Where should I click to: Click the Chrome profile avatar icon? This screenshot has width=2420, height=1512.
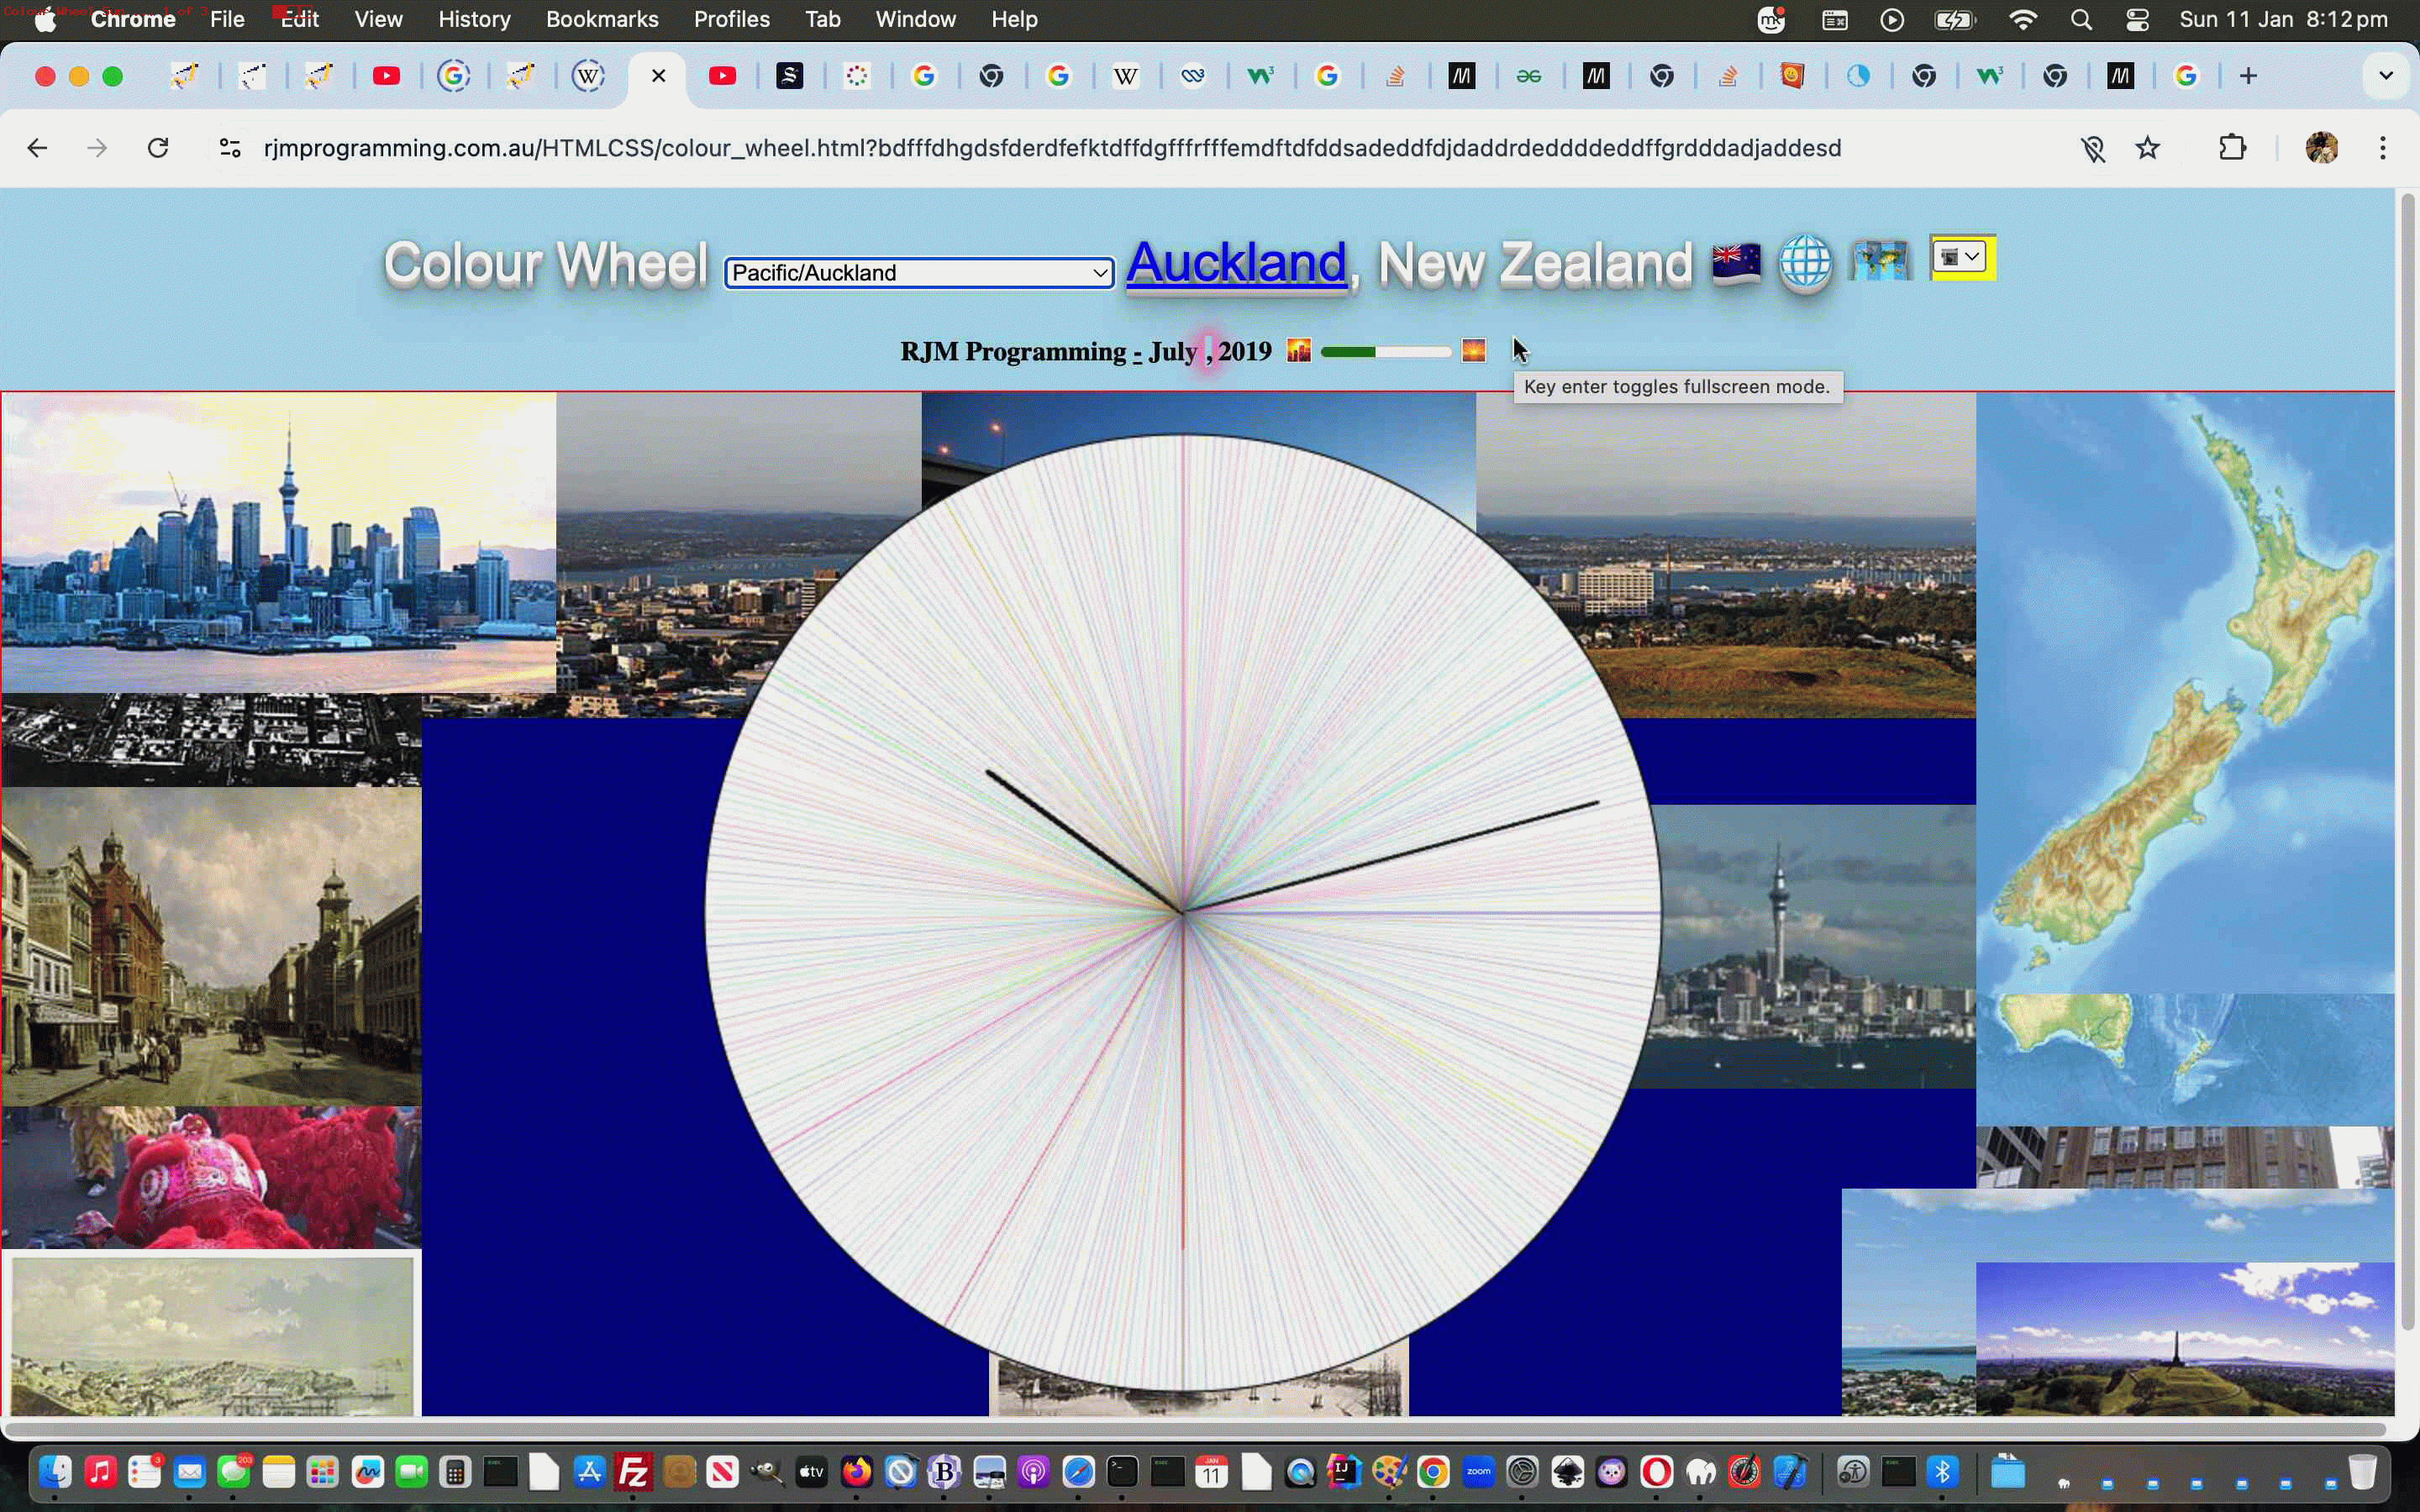[x=2321, y=148]
